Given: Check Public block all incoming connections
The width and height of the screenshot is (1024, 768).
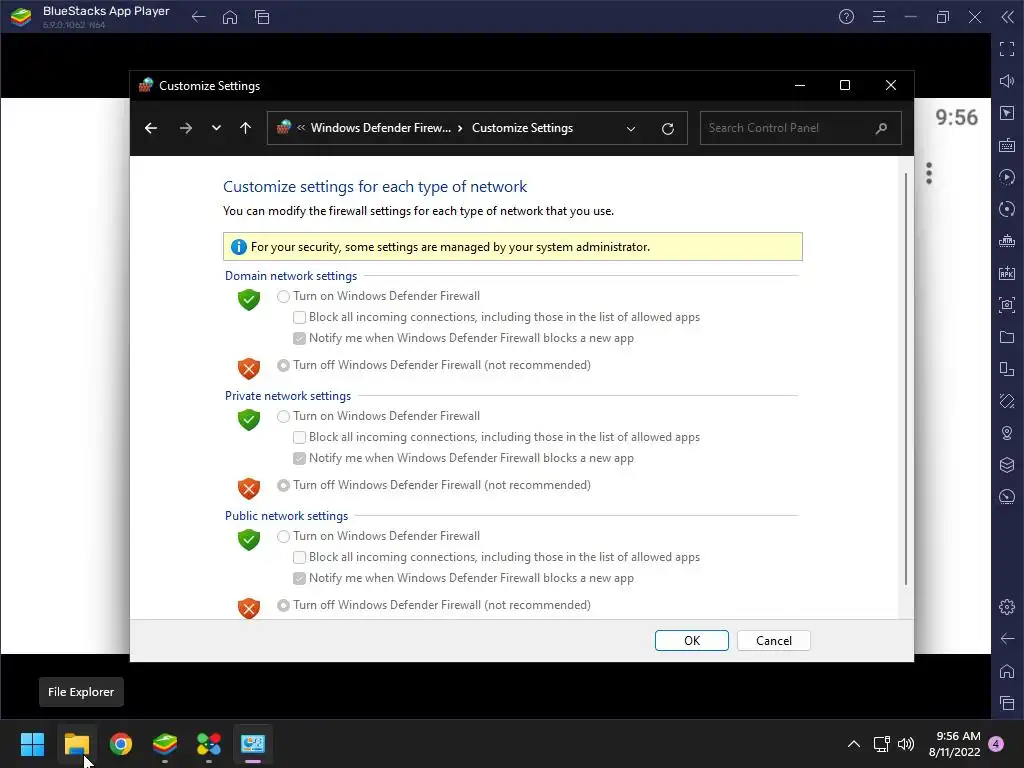Looking at the screenshot, I should (x=299, y=558).
